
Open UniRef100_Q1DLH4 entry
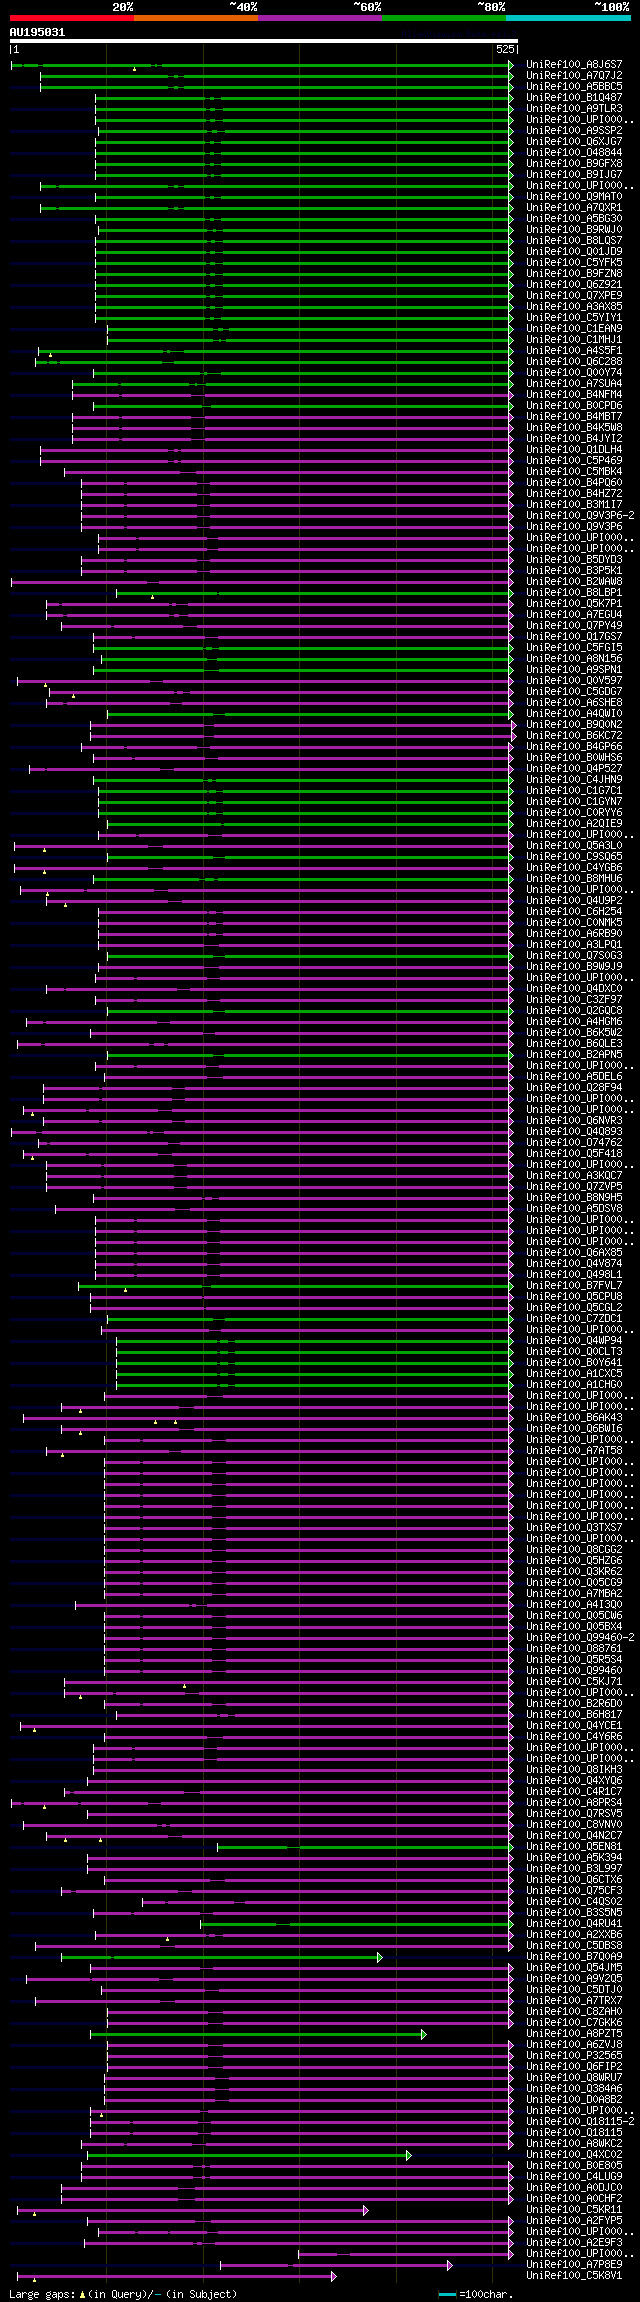574,450
